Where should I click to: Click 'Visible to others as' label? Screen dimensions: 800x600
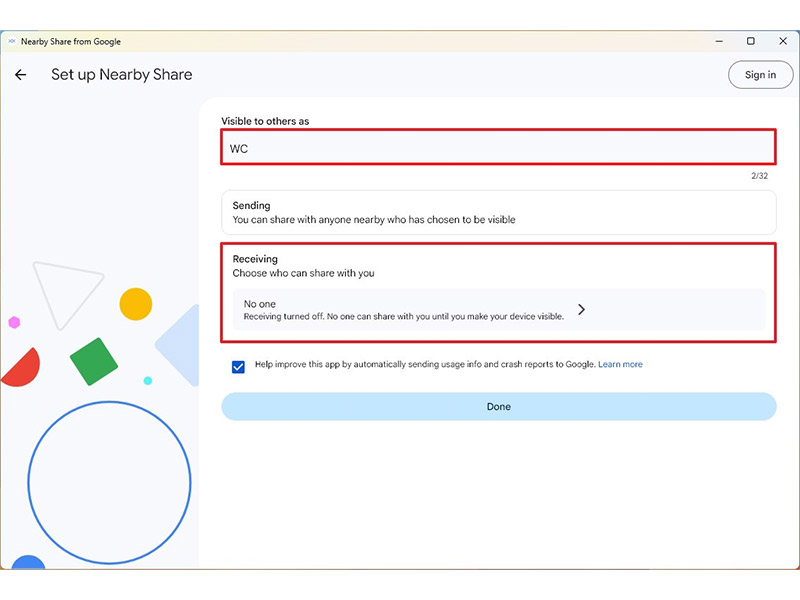tap(265, 121)
